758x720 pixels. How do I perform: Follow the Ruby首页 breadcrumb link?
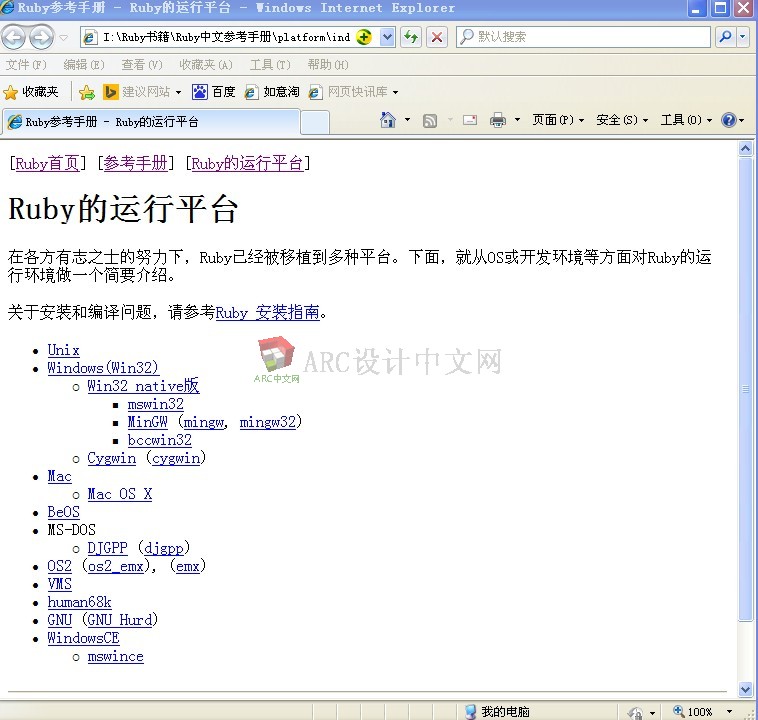pos(47,163)
